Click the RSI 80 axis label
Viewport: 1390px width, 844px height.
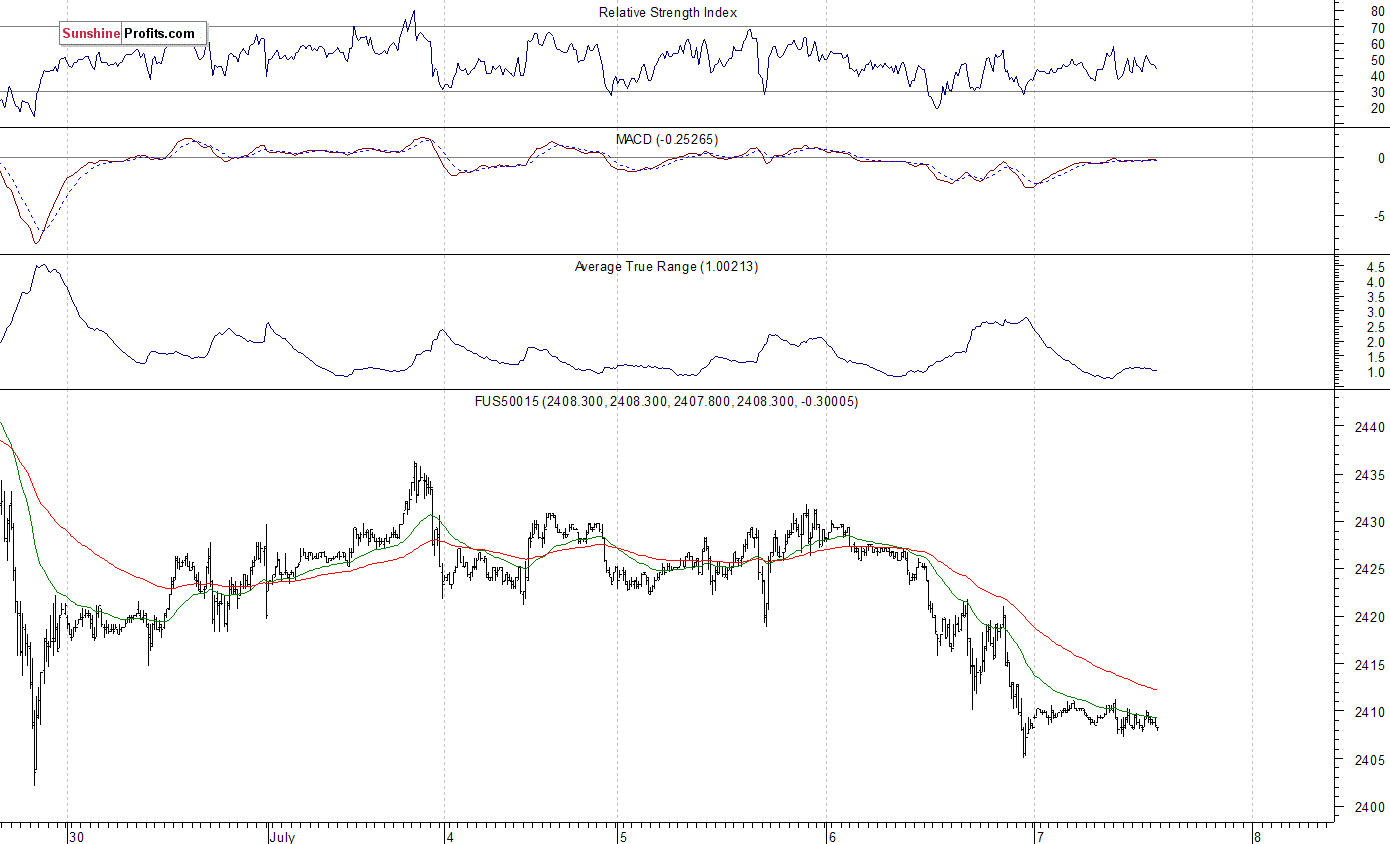point(1377,11)
